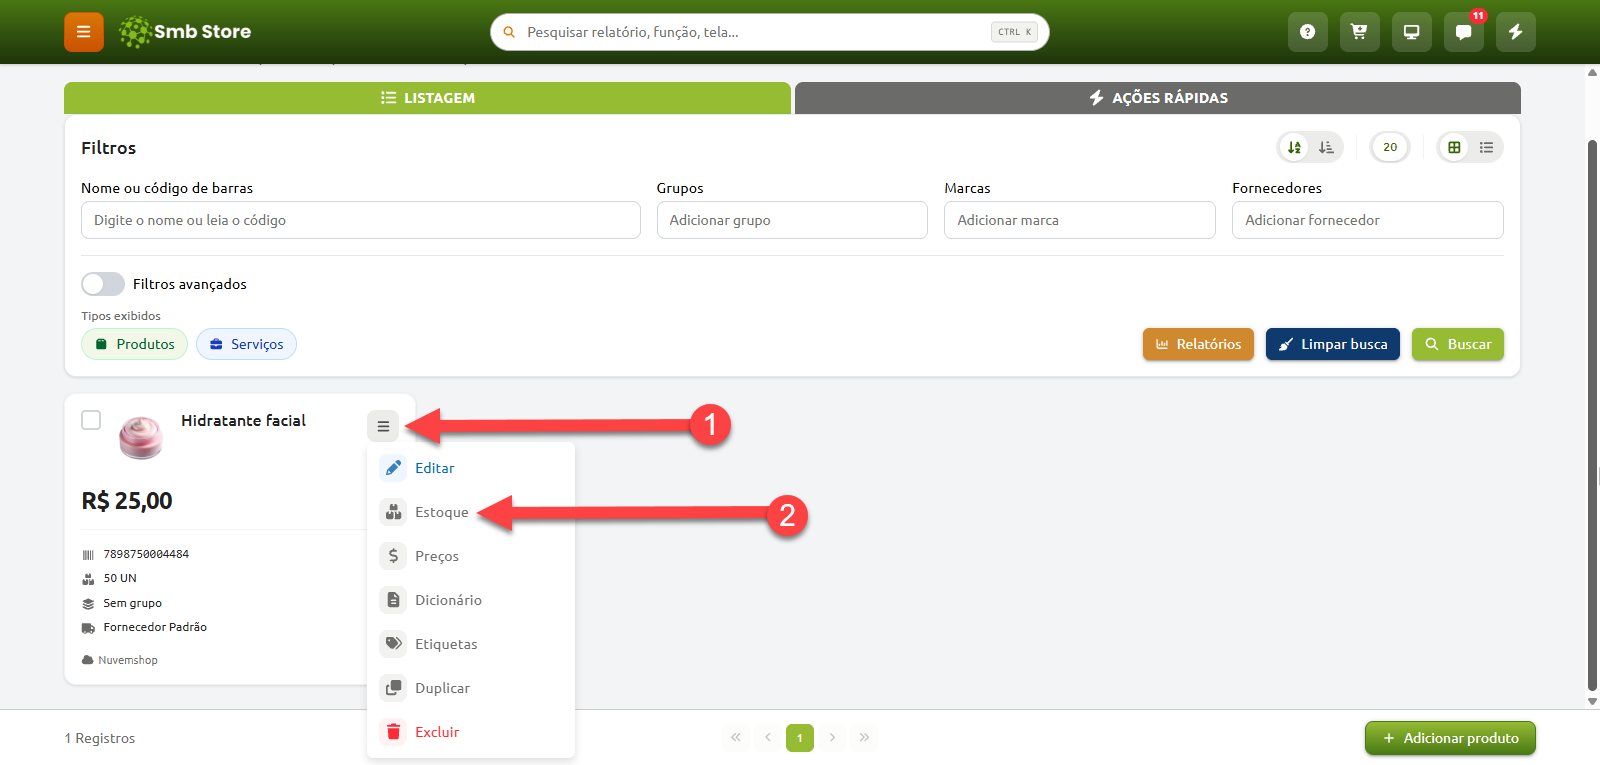Switch to grid card view
Image resolution: width=1600 pixels, height=765 pixels.
(1455, 147)
